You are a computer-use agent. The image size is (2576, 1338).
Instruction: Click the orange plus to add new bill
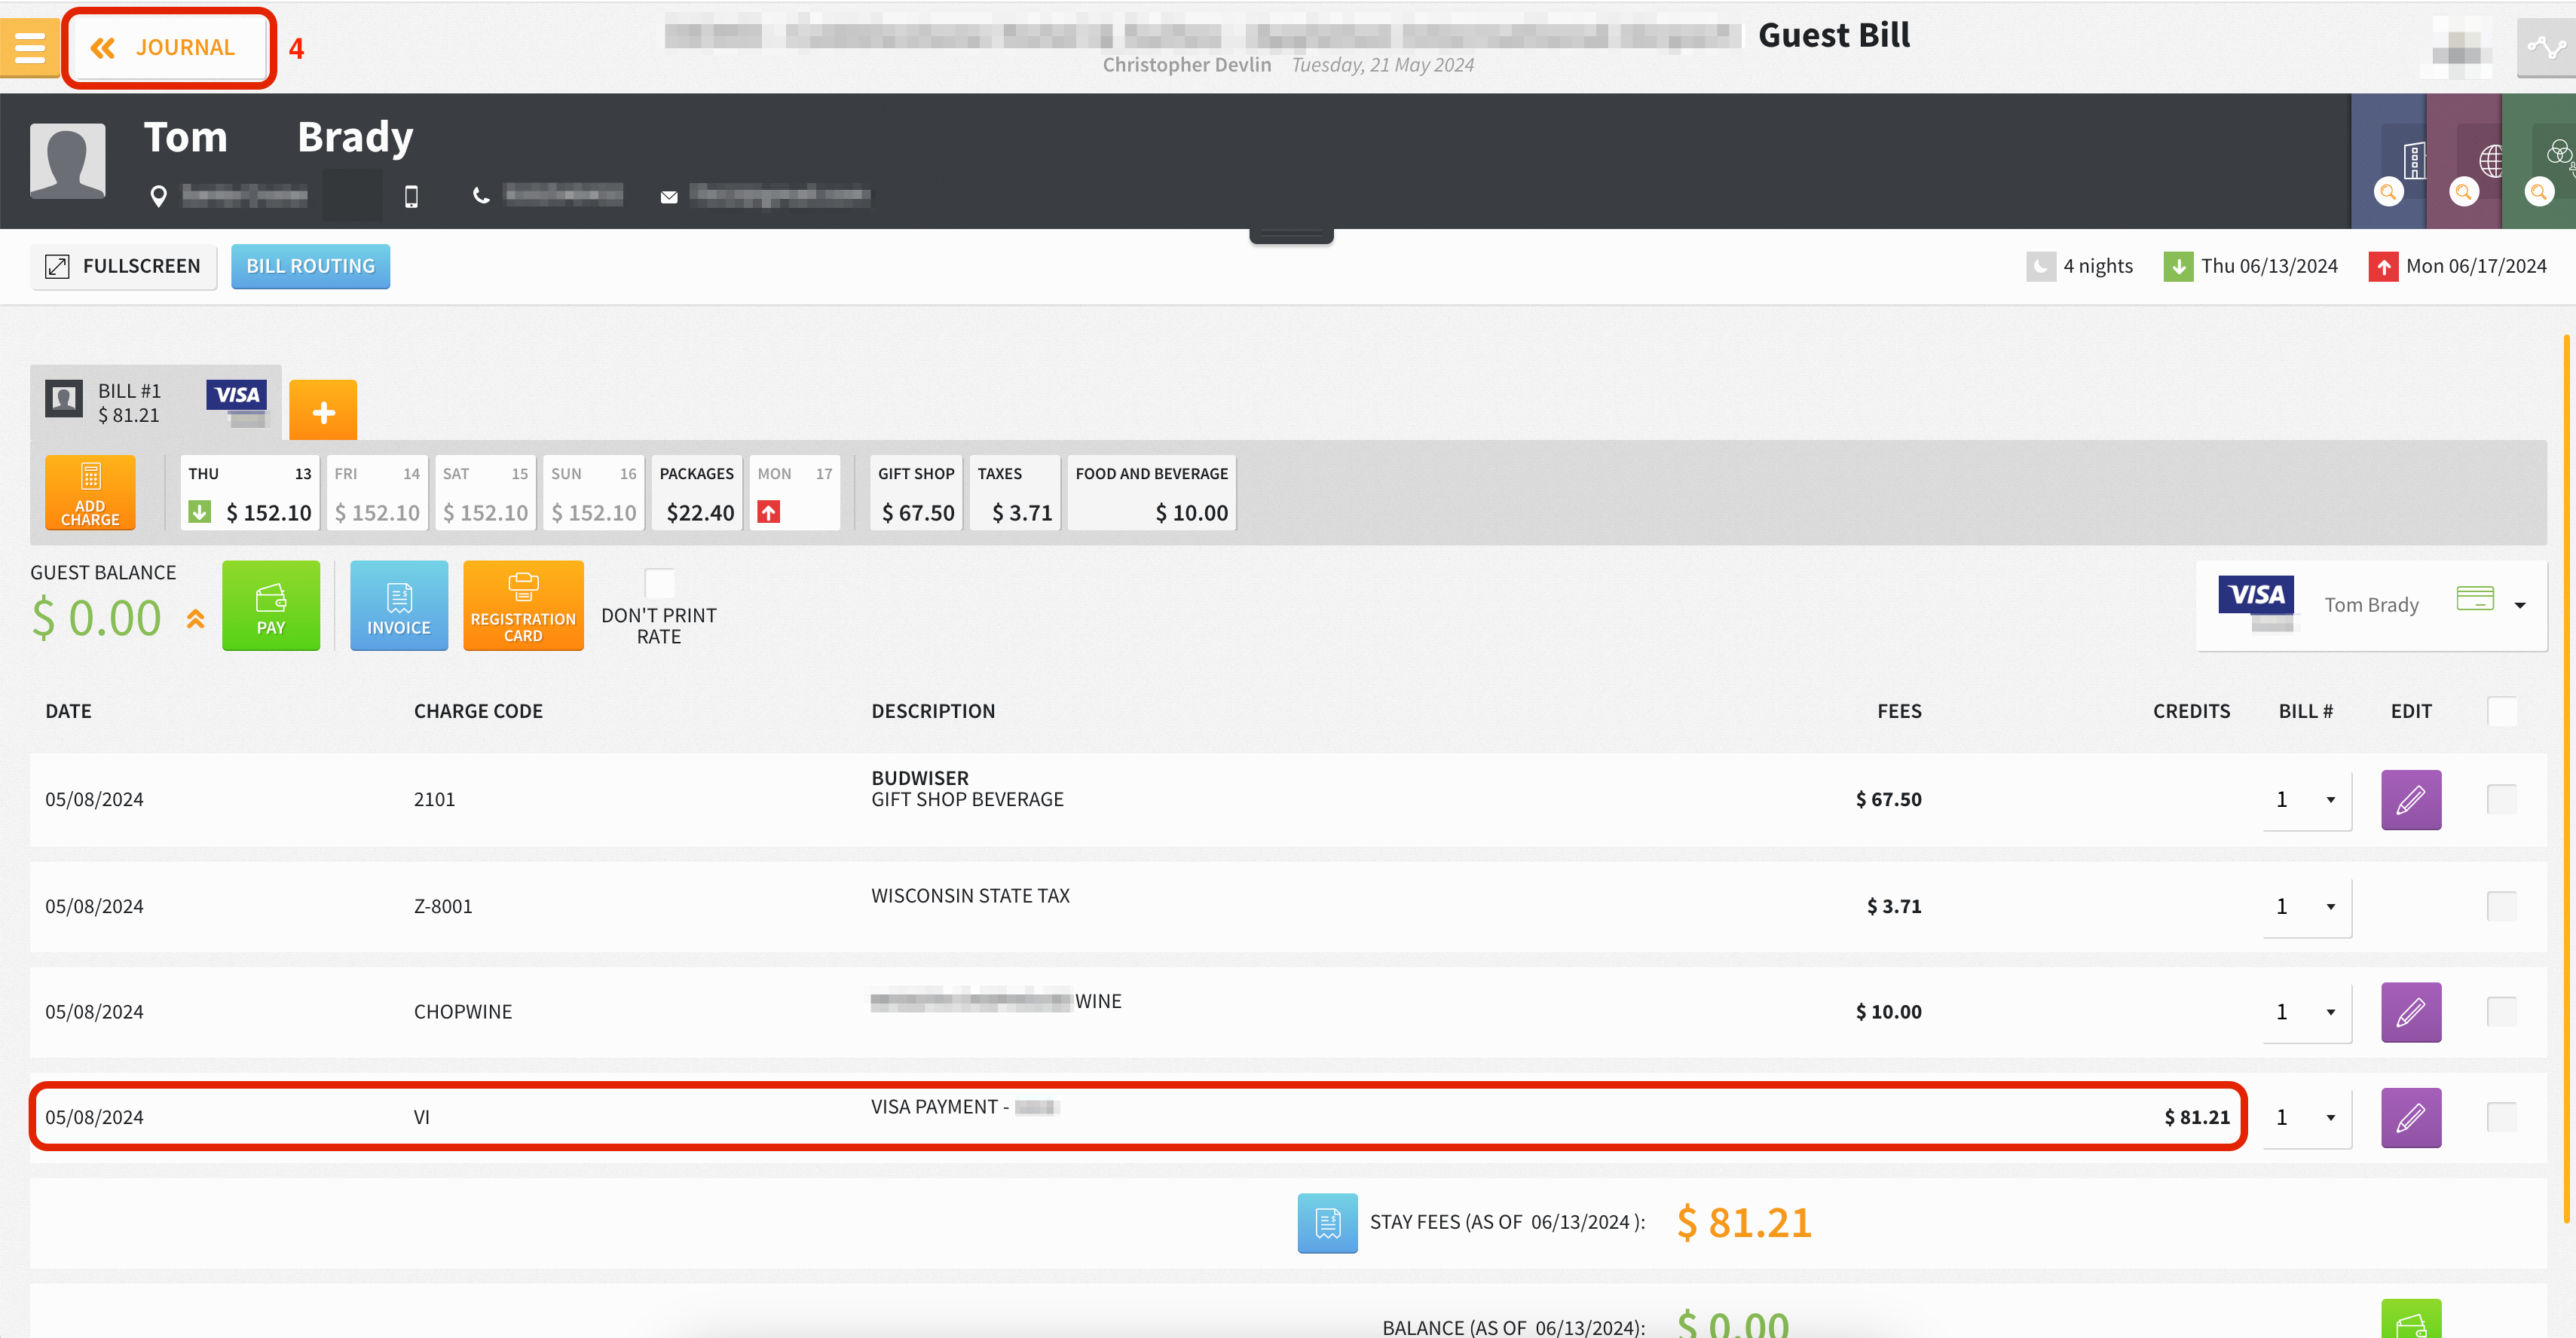(323, 411)
